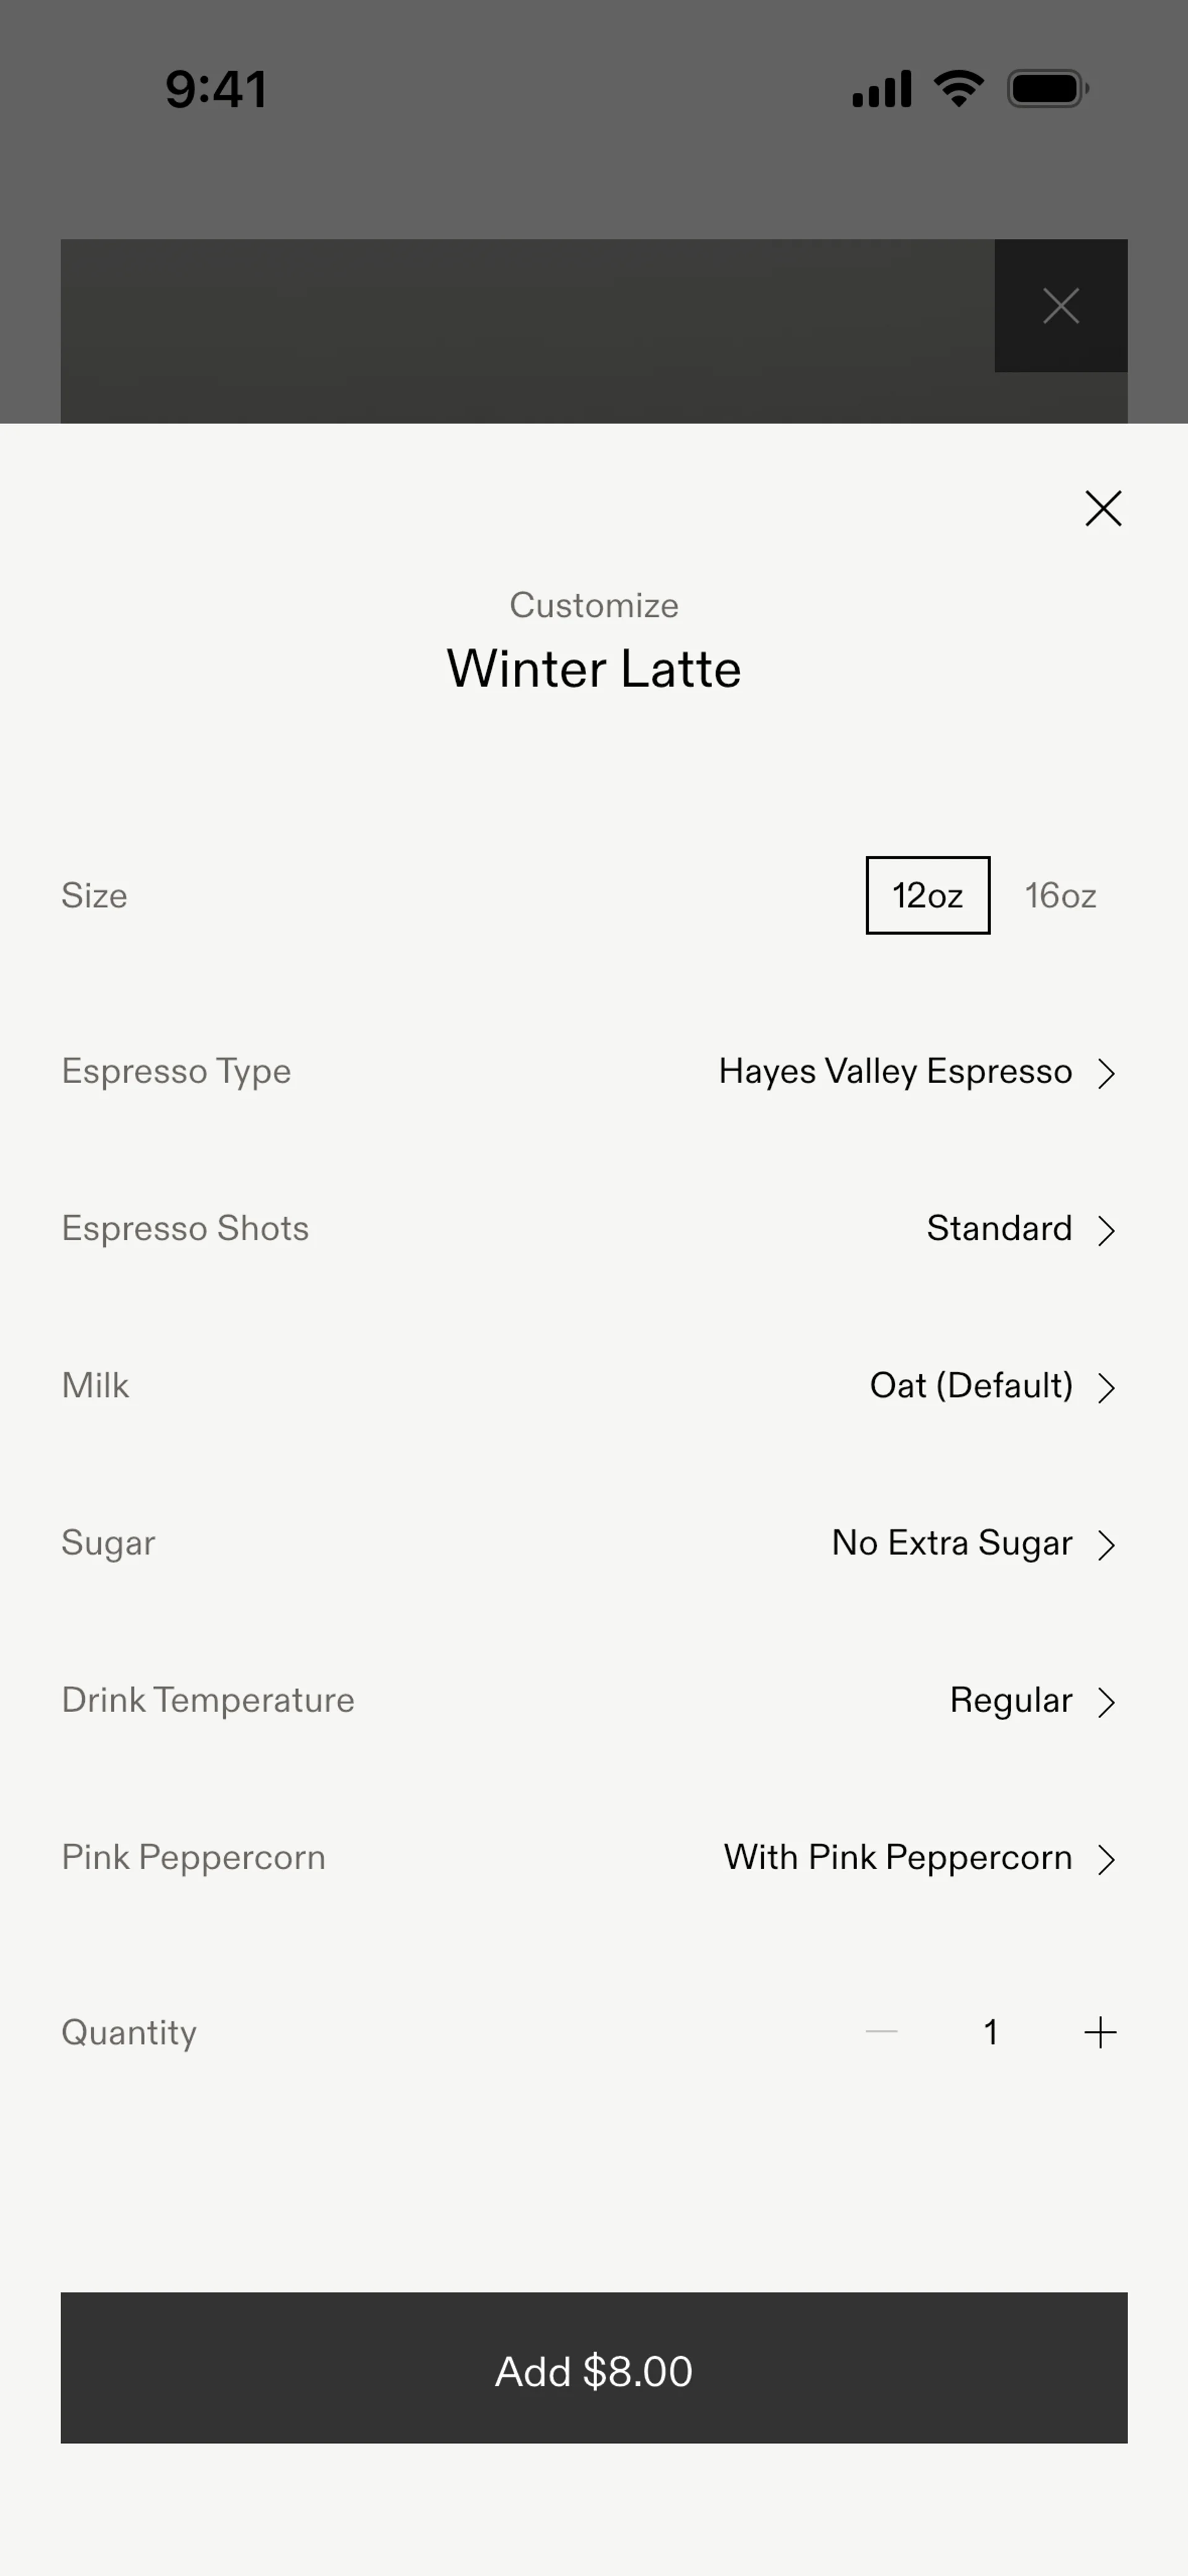Decrease quantity with the minus icon
Image resolution: width=1188 pixels, height=2576 pixels.
[x=881, y=2032]
